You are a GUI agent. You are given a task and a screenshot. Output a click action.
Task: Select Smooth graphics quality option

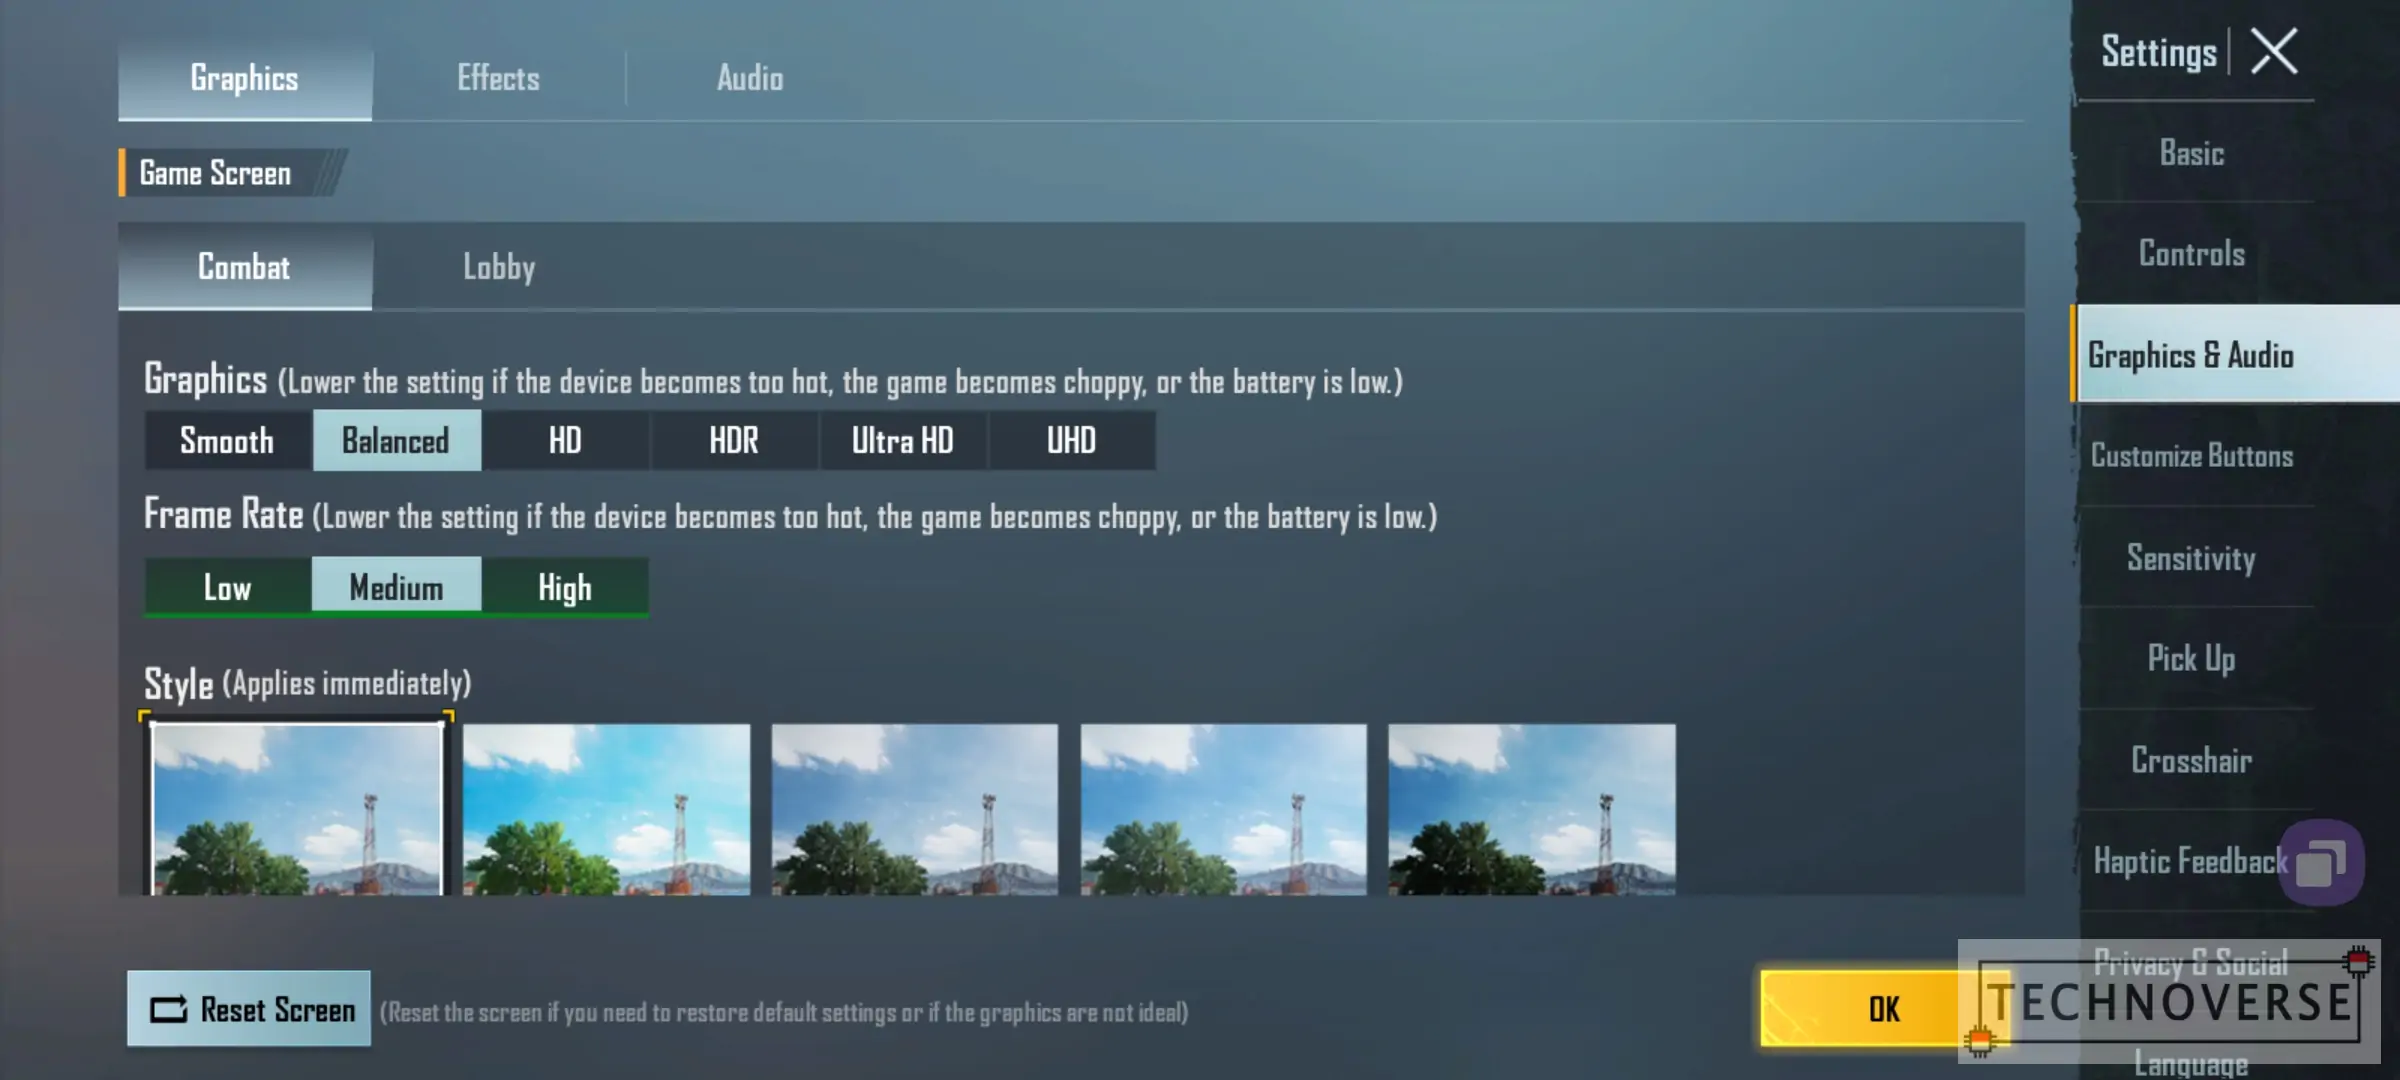[225, 441]
